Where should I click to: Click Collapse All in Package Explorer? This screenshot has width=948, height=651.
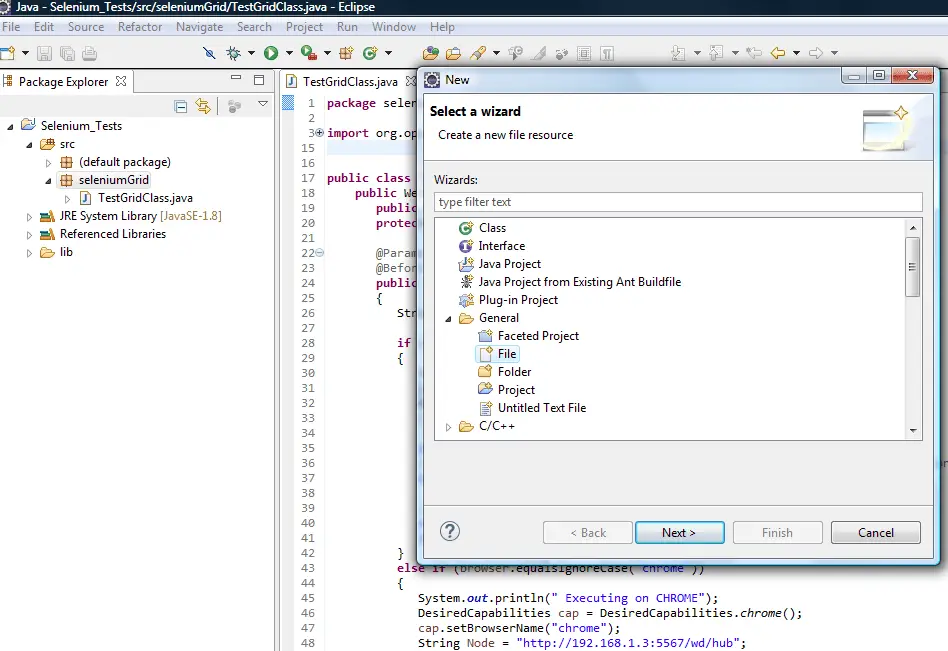click(x=181, y=106)
